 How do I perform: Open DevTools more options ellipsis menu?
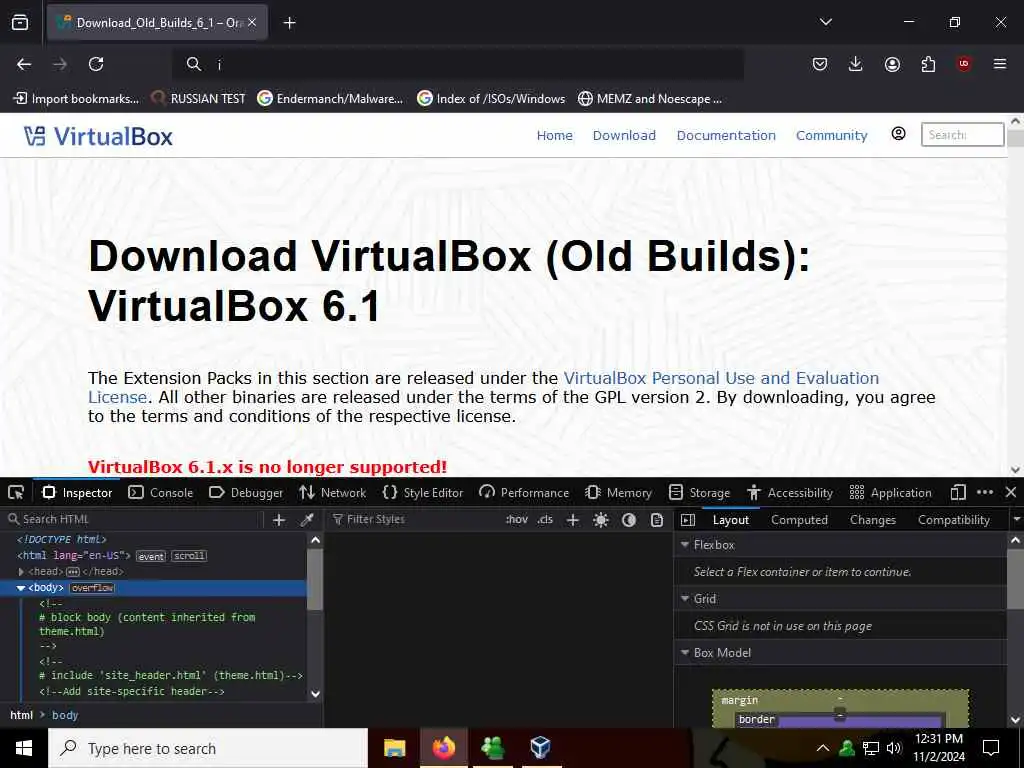tap(985, 492)
